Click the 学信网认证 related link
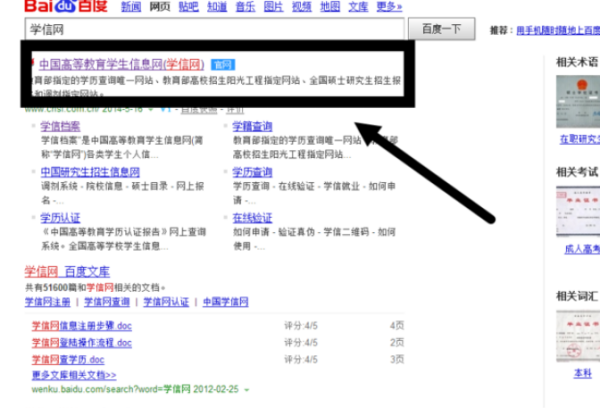This screenshot has height=408, width=600. [166, 302]
